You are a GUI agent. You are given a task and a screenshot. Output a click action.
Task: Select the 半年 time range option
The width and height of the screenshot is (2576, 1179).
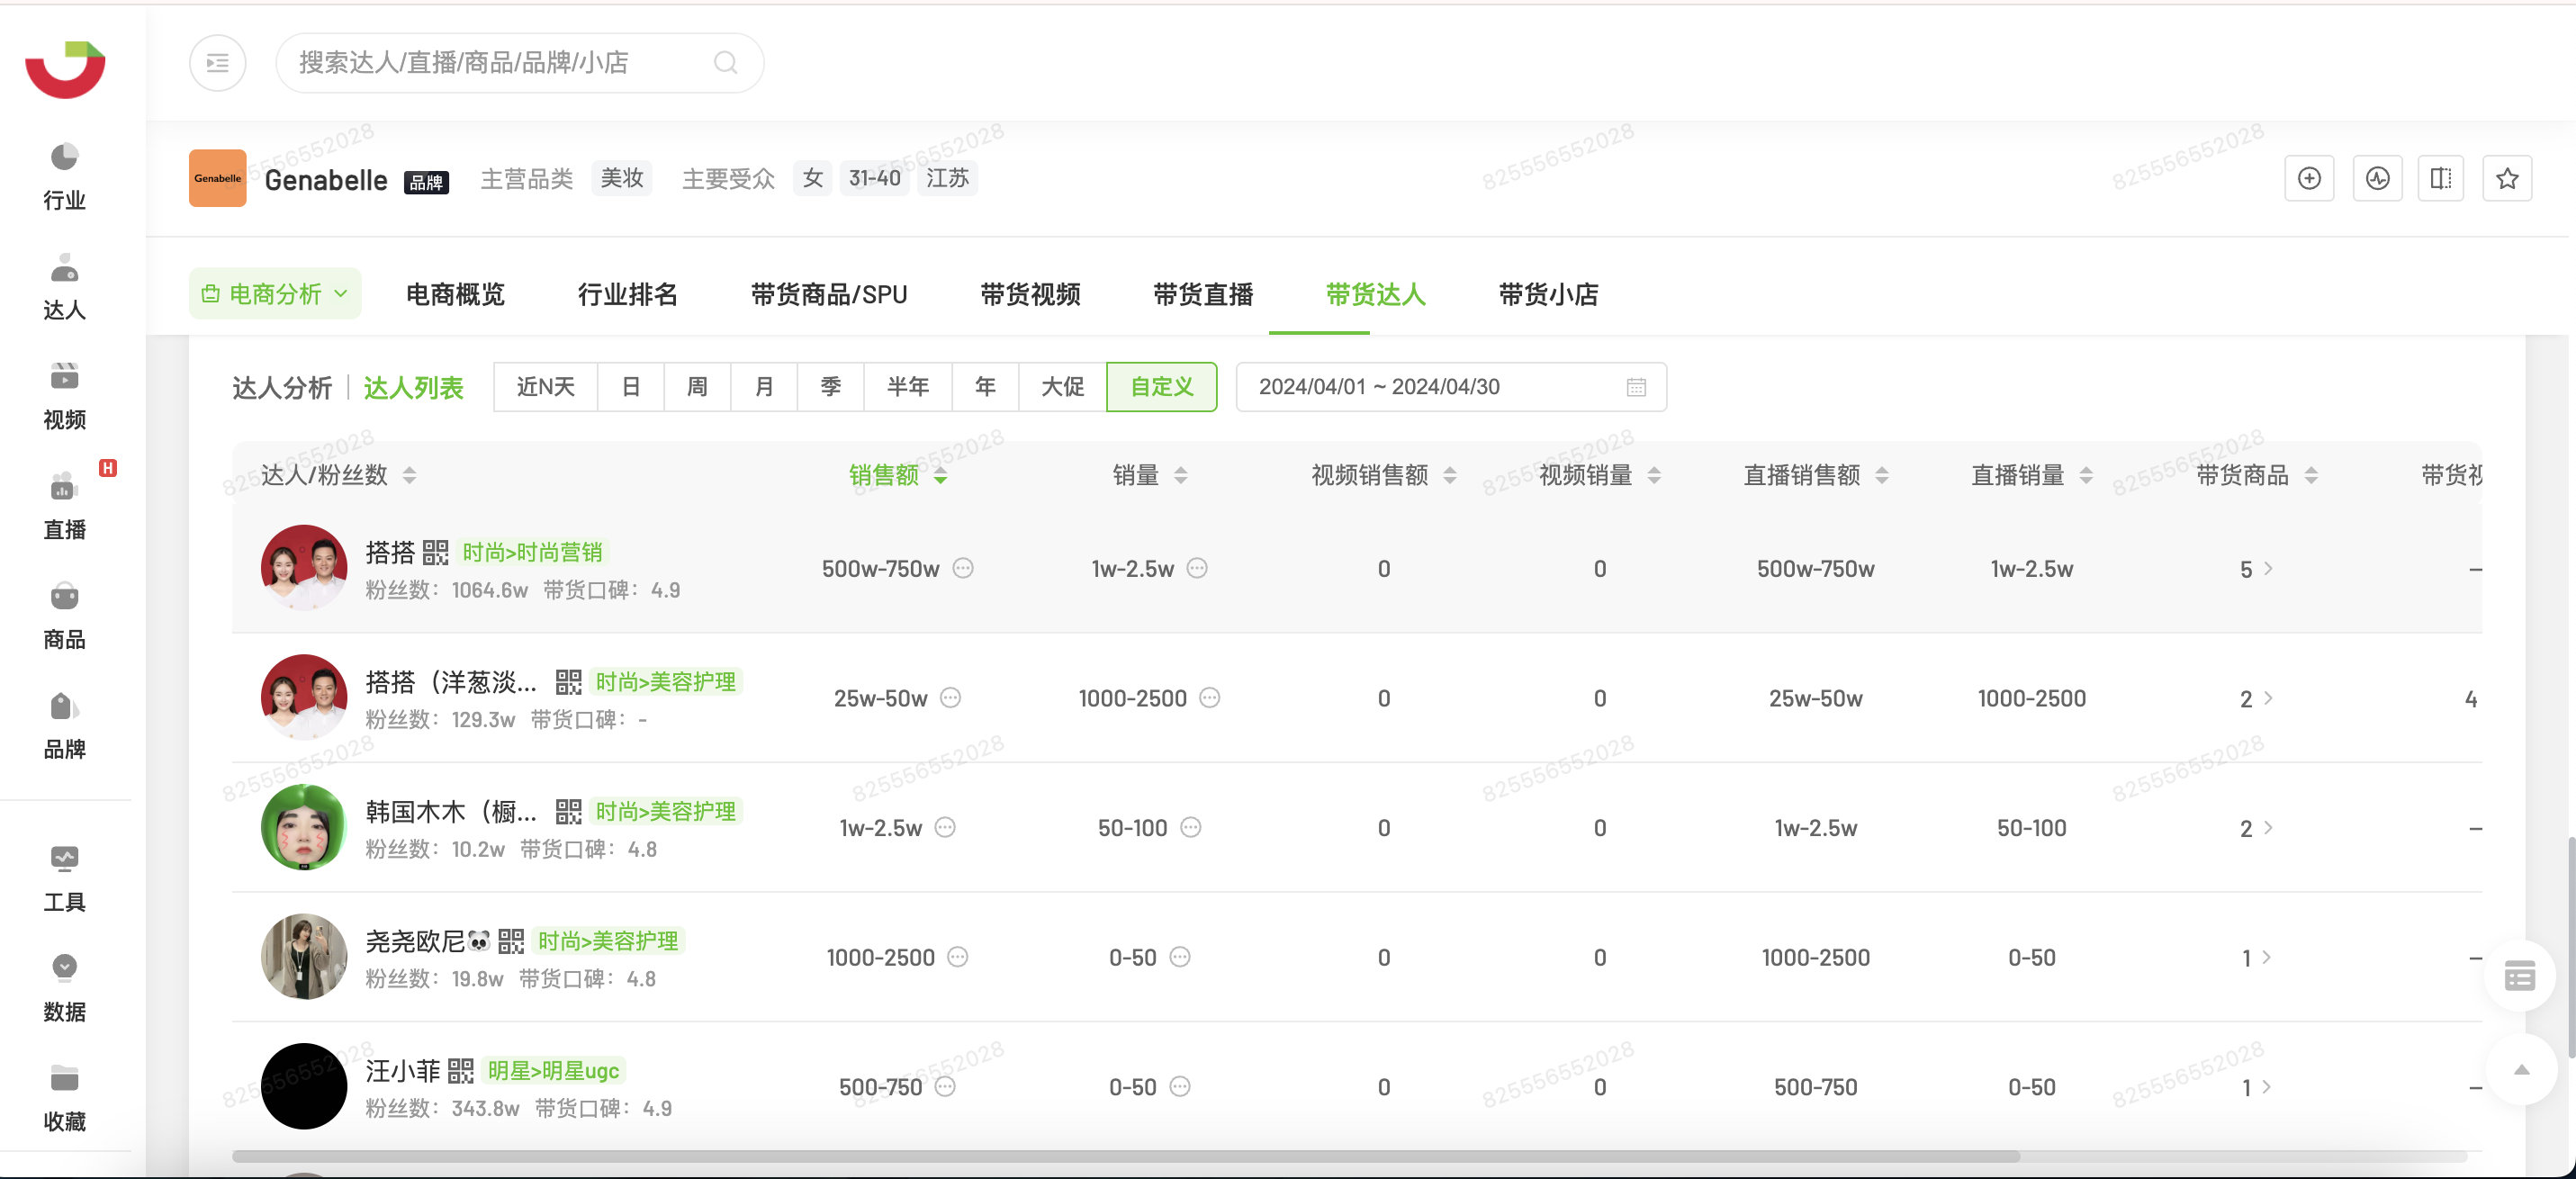[x=907, y=387]
